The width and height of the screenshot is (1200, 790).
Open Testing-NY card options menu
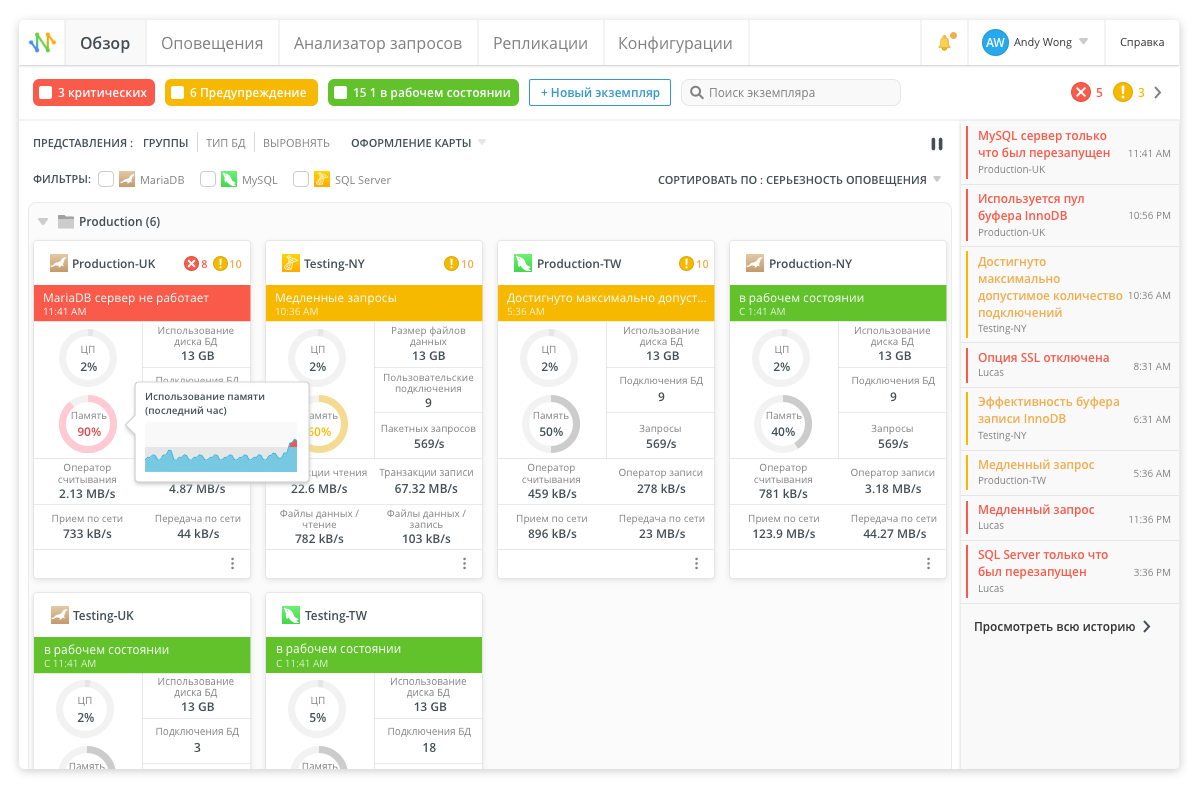(464, 564)
